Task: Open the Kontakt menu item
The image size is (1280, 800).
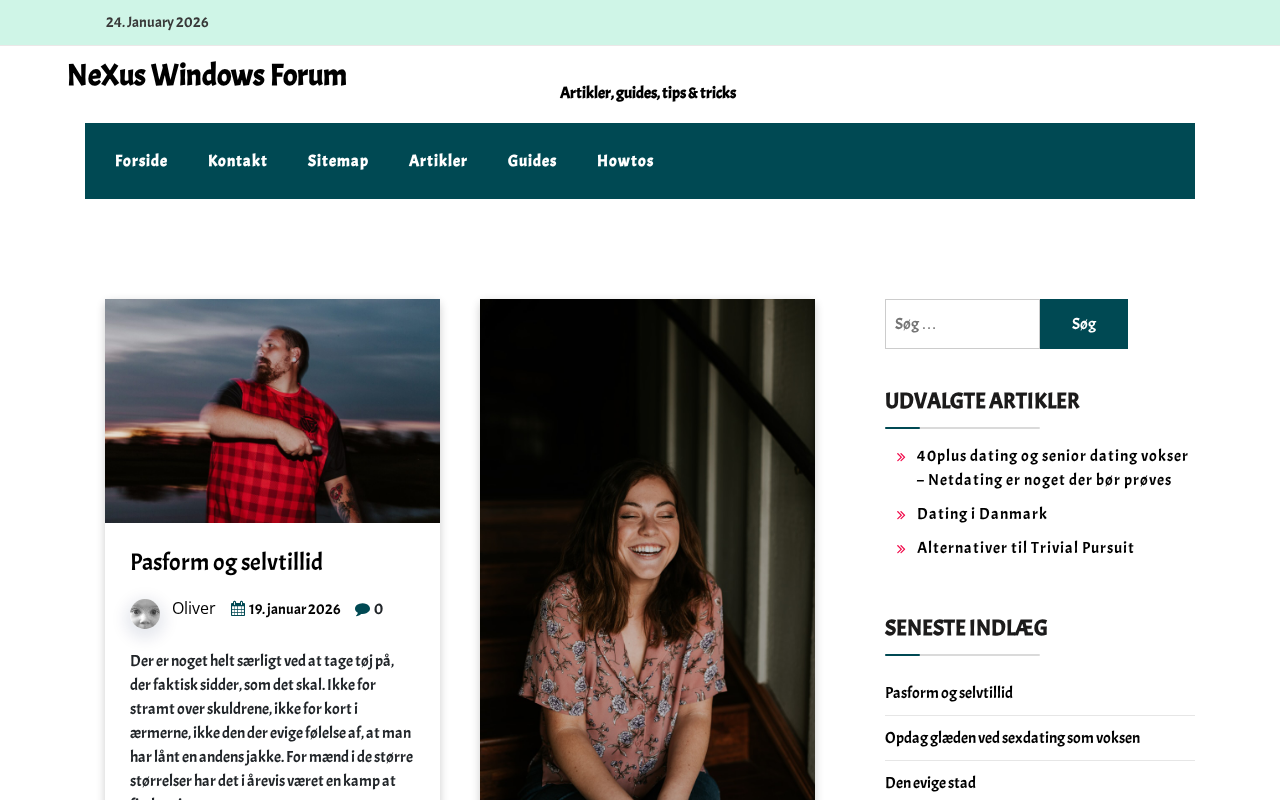Action: coord(237,161)
